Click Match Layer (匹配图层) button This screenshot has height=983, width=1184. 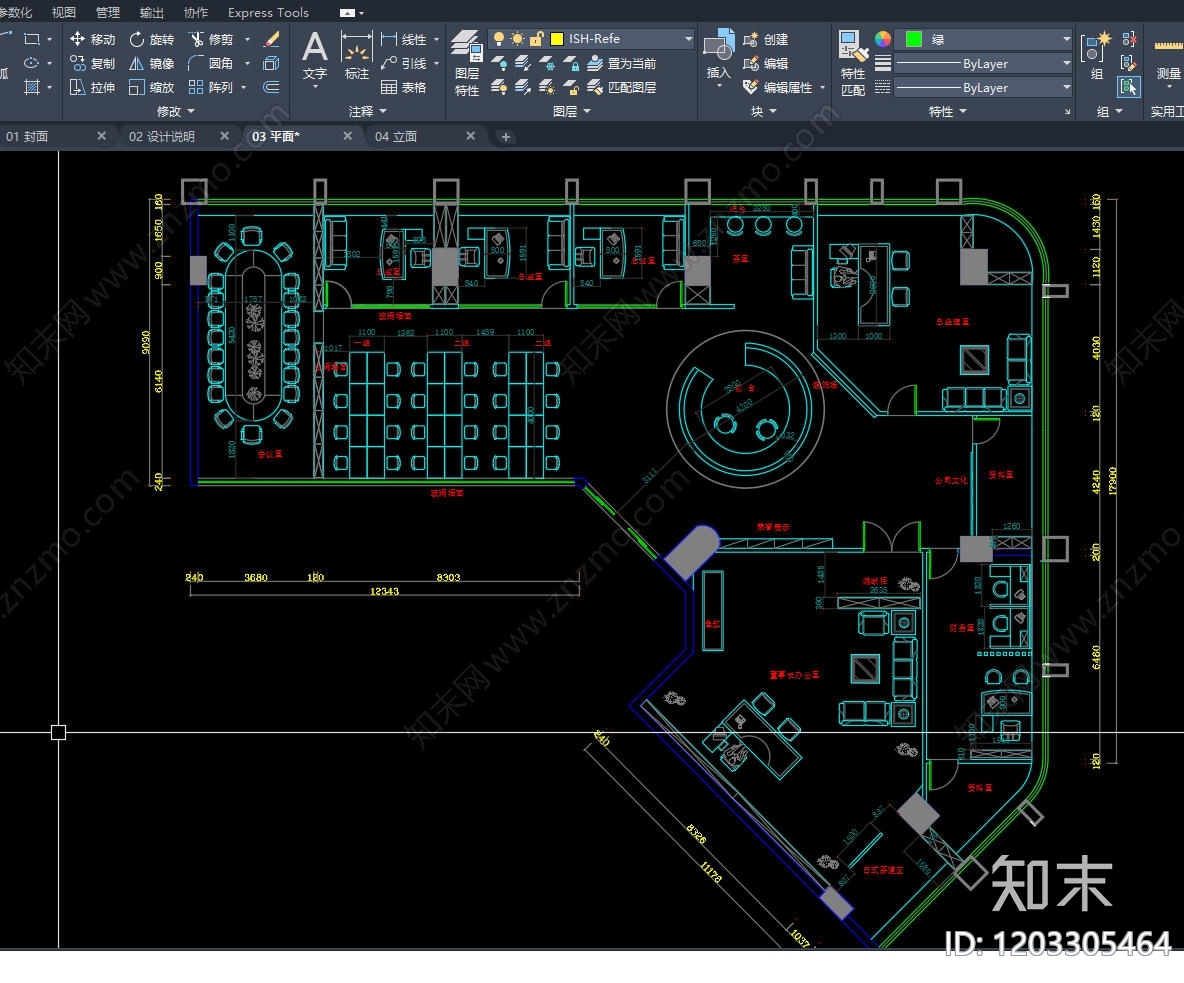click(x=622, y=88)
